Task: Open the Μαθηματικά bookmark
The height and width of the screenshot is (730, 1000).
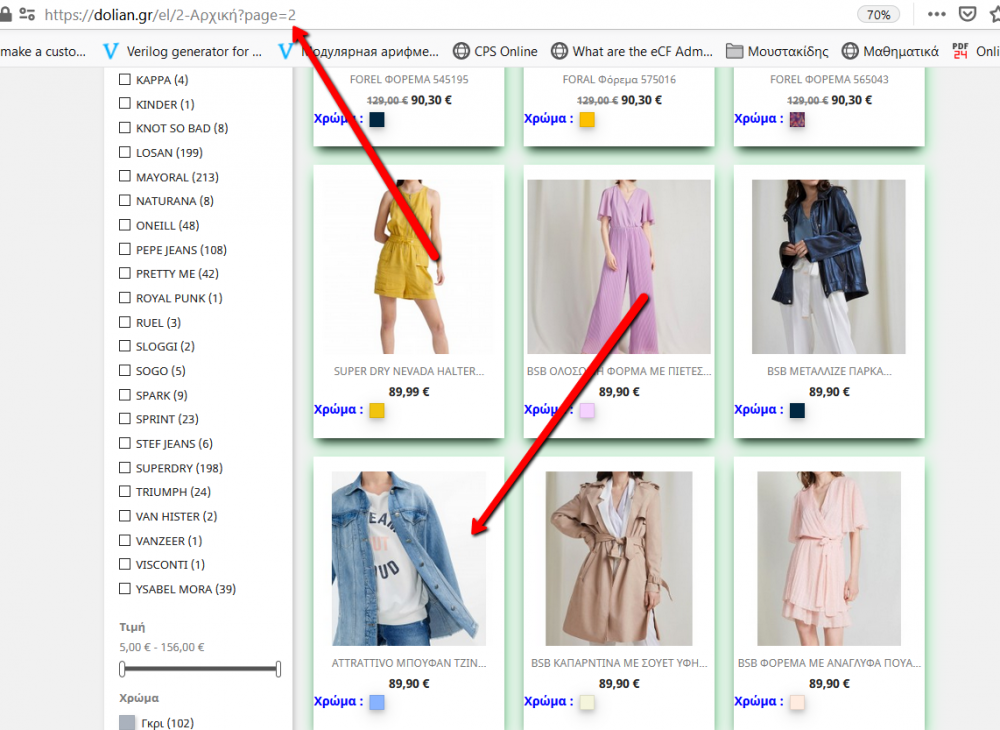Action: (890, 51)
